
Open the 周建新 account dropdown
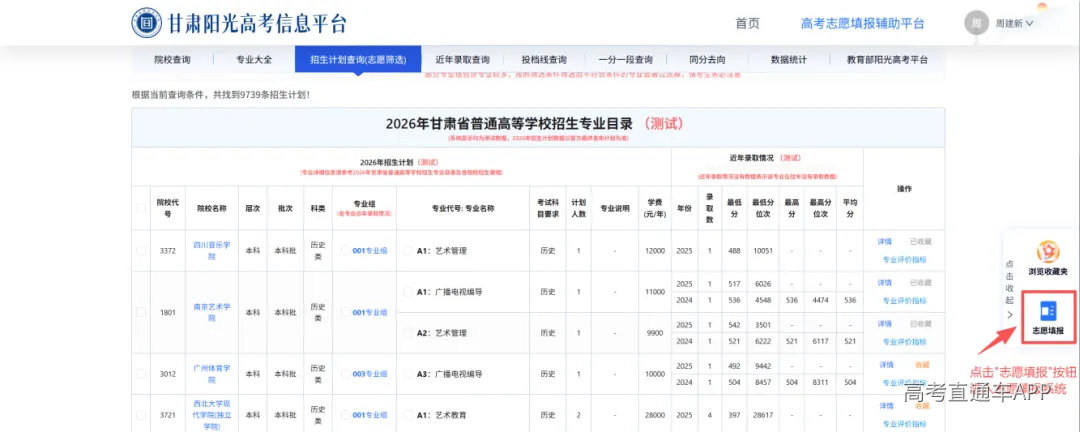pos(1015,23)
